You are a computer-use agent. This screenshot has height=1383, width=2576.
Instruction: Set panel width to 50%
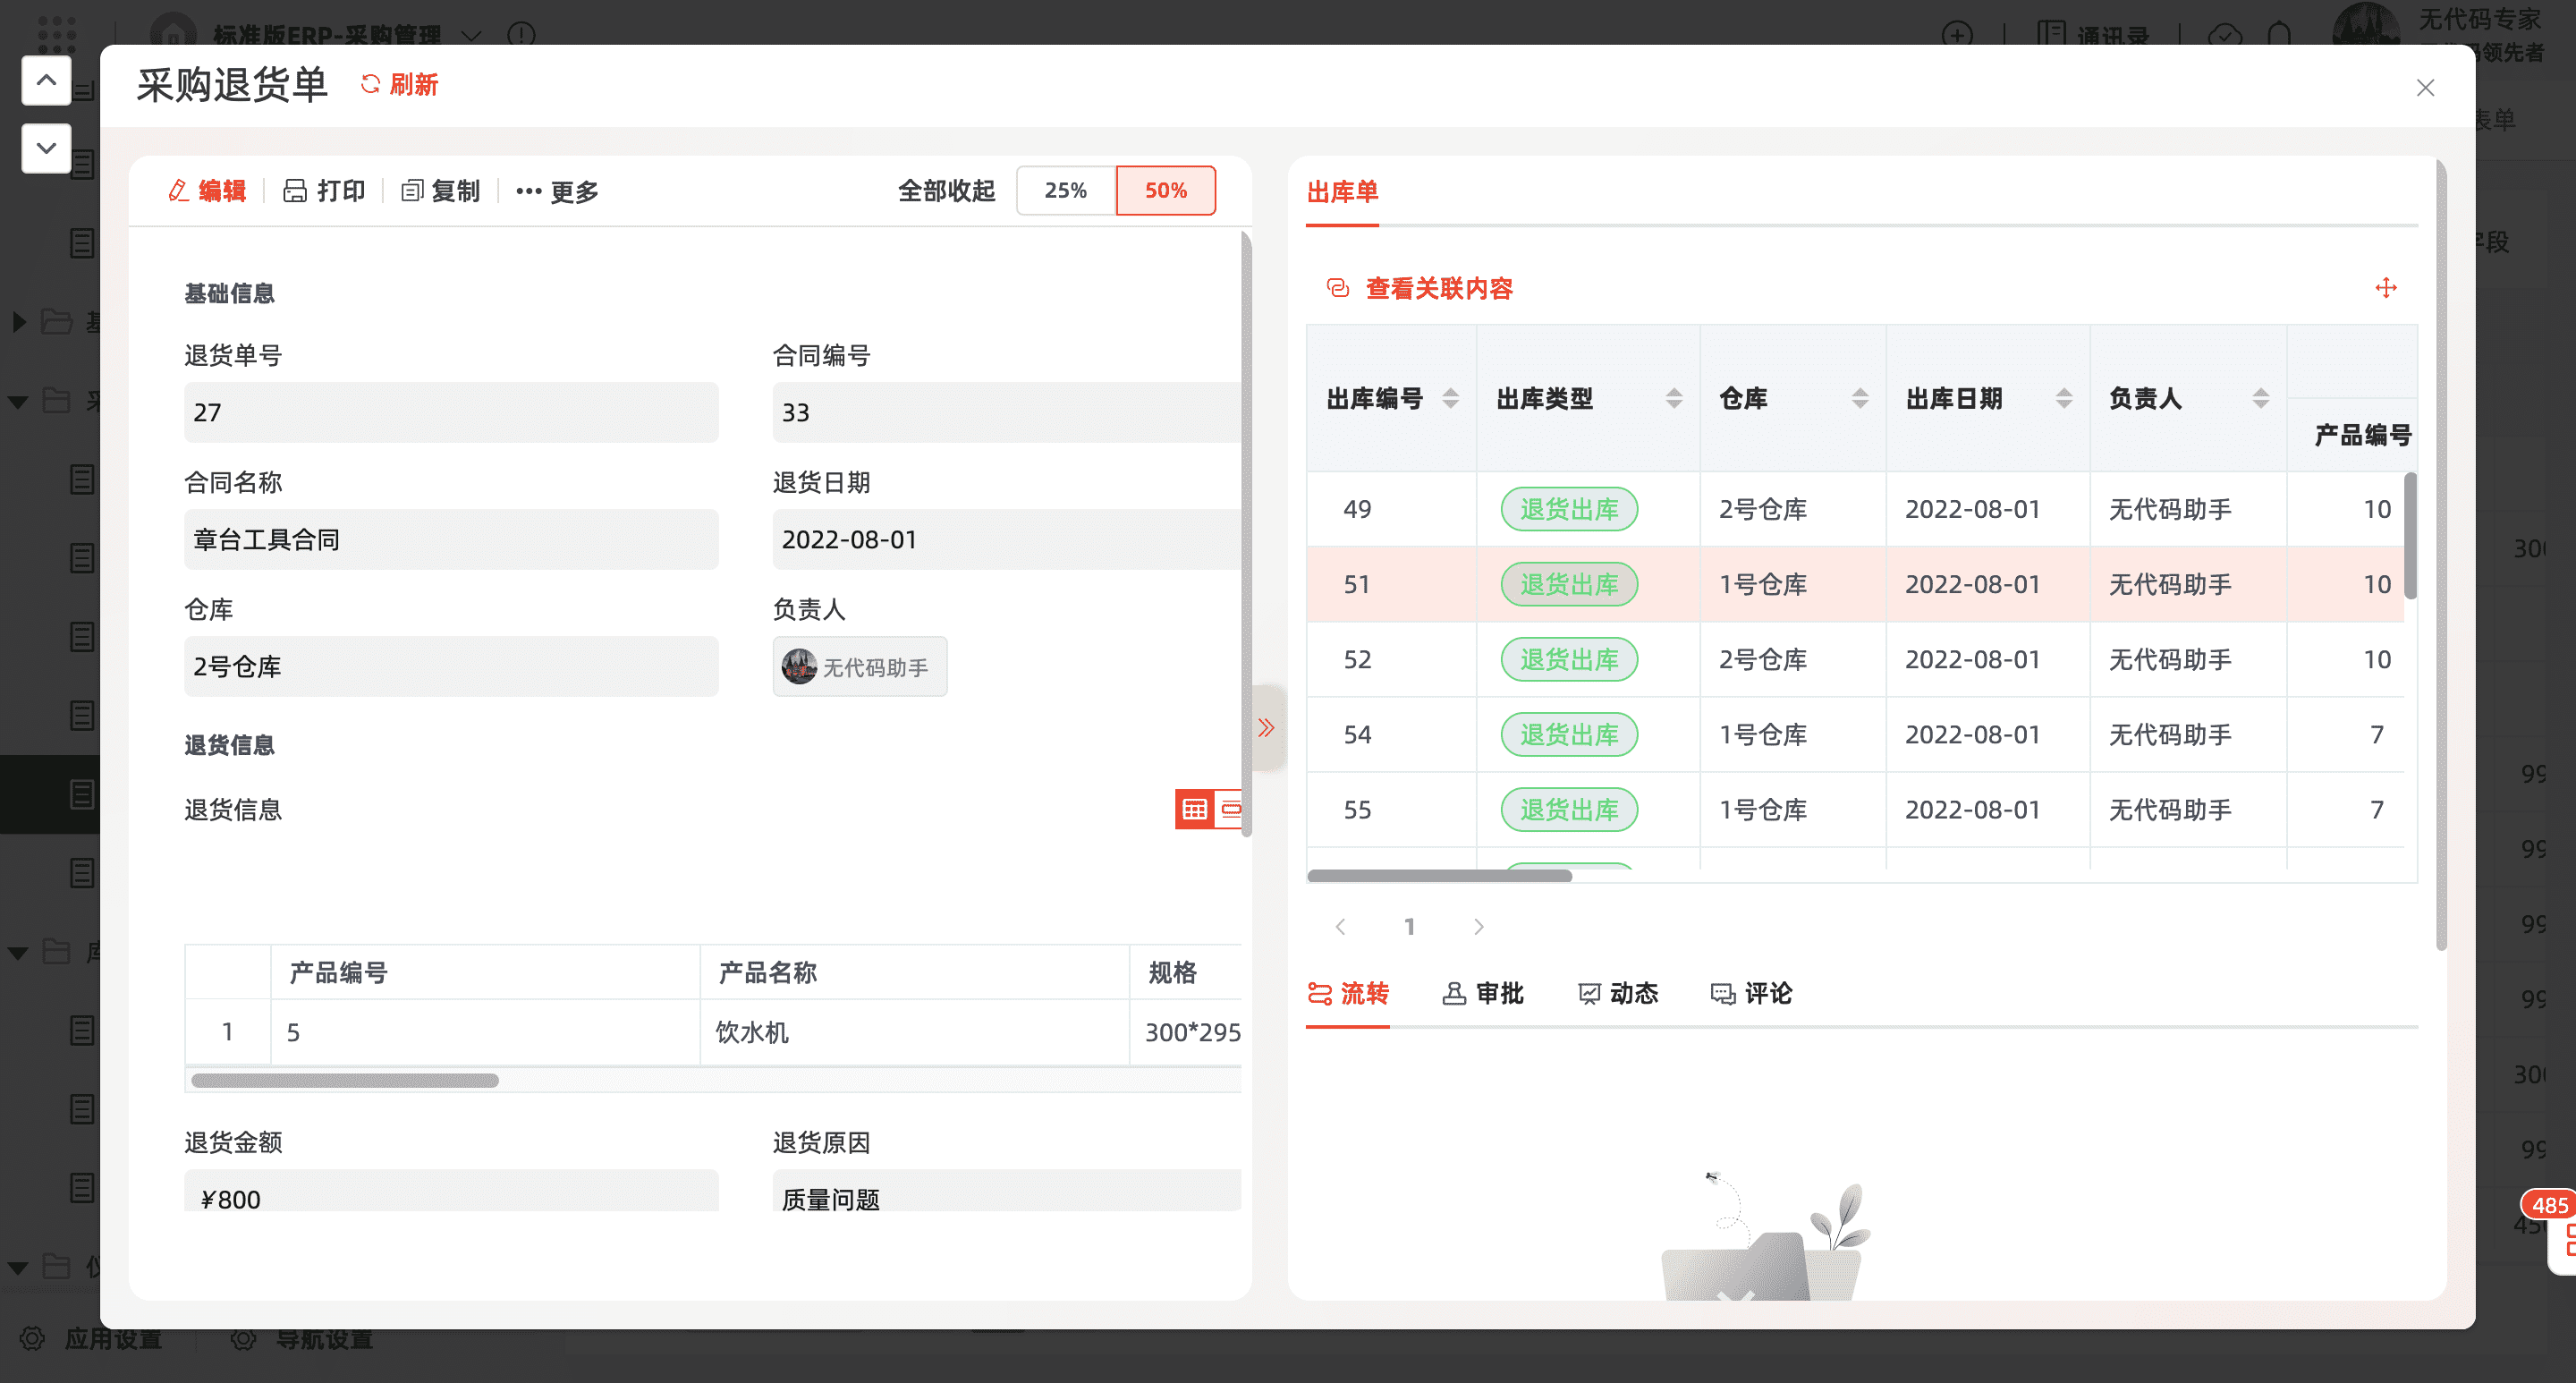coord(1166,190)
